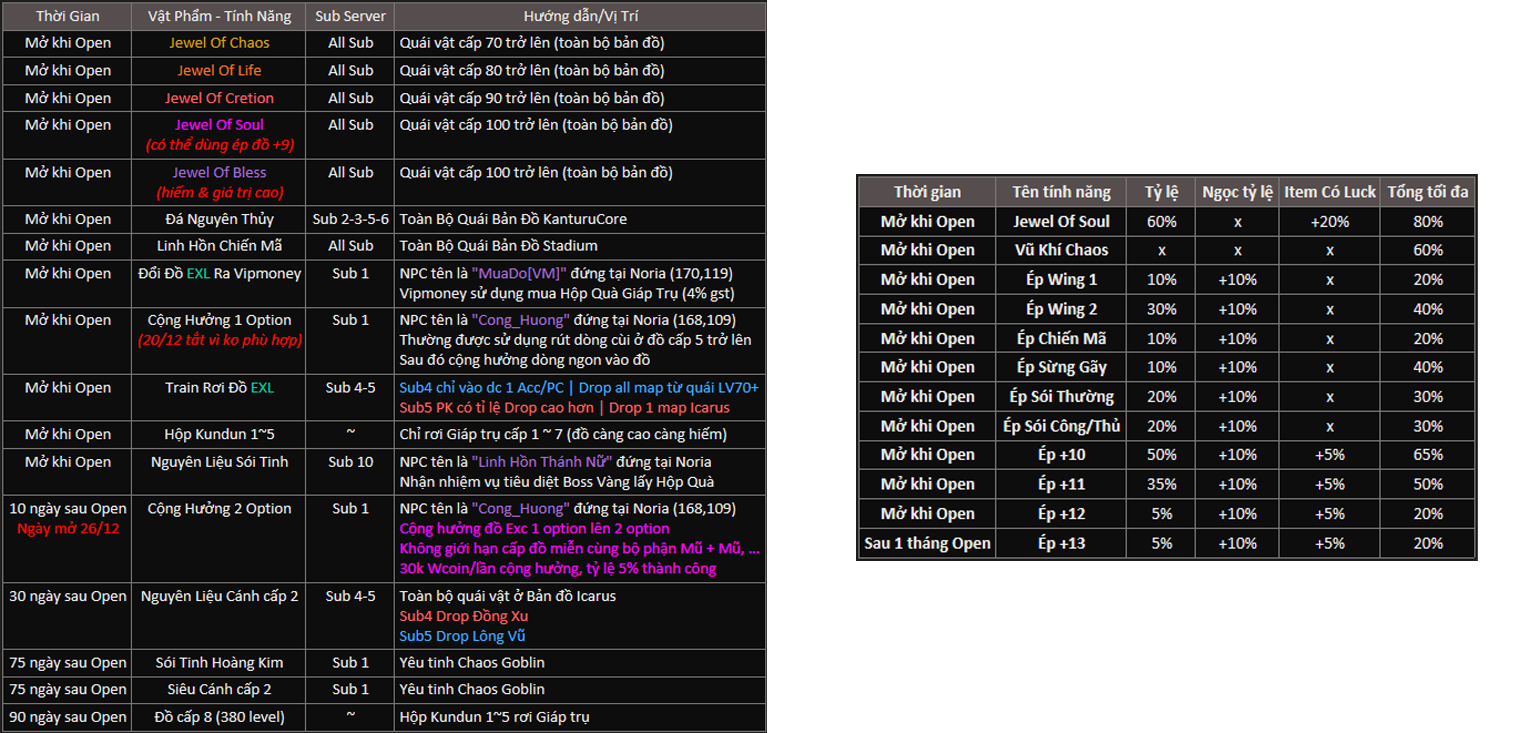Image resolution: width=1536 pixels, height=733 pixels.
Task: Click the Sub Server column header
Action: pyautogui.click(x=350, y=16)
